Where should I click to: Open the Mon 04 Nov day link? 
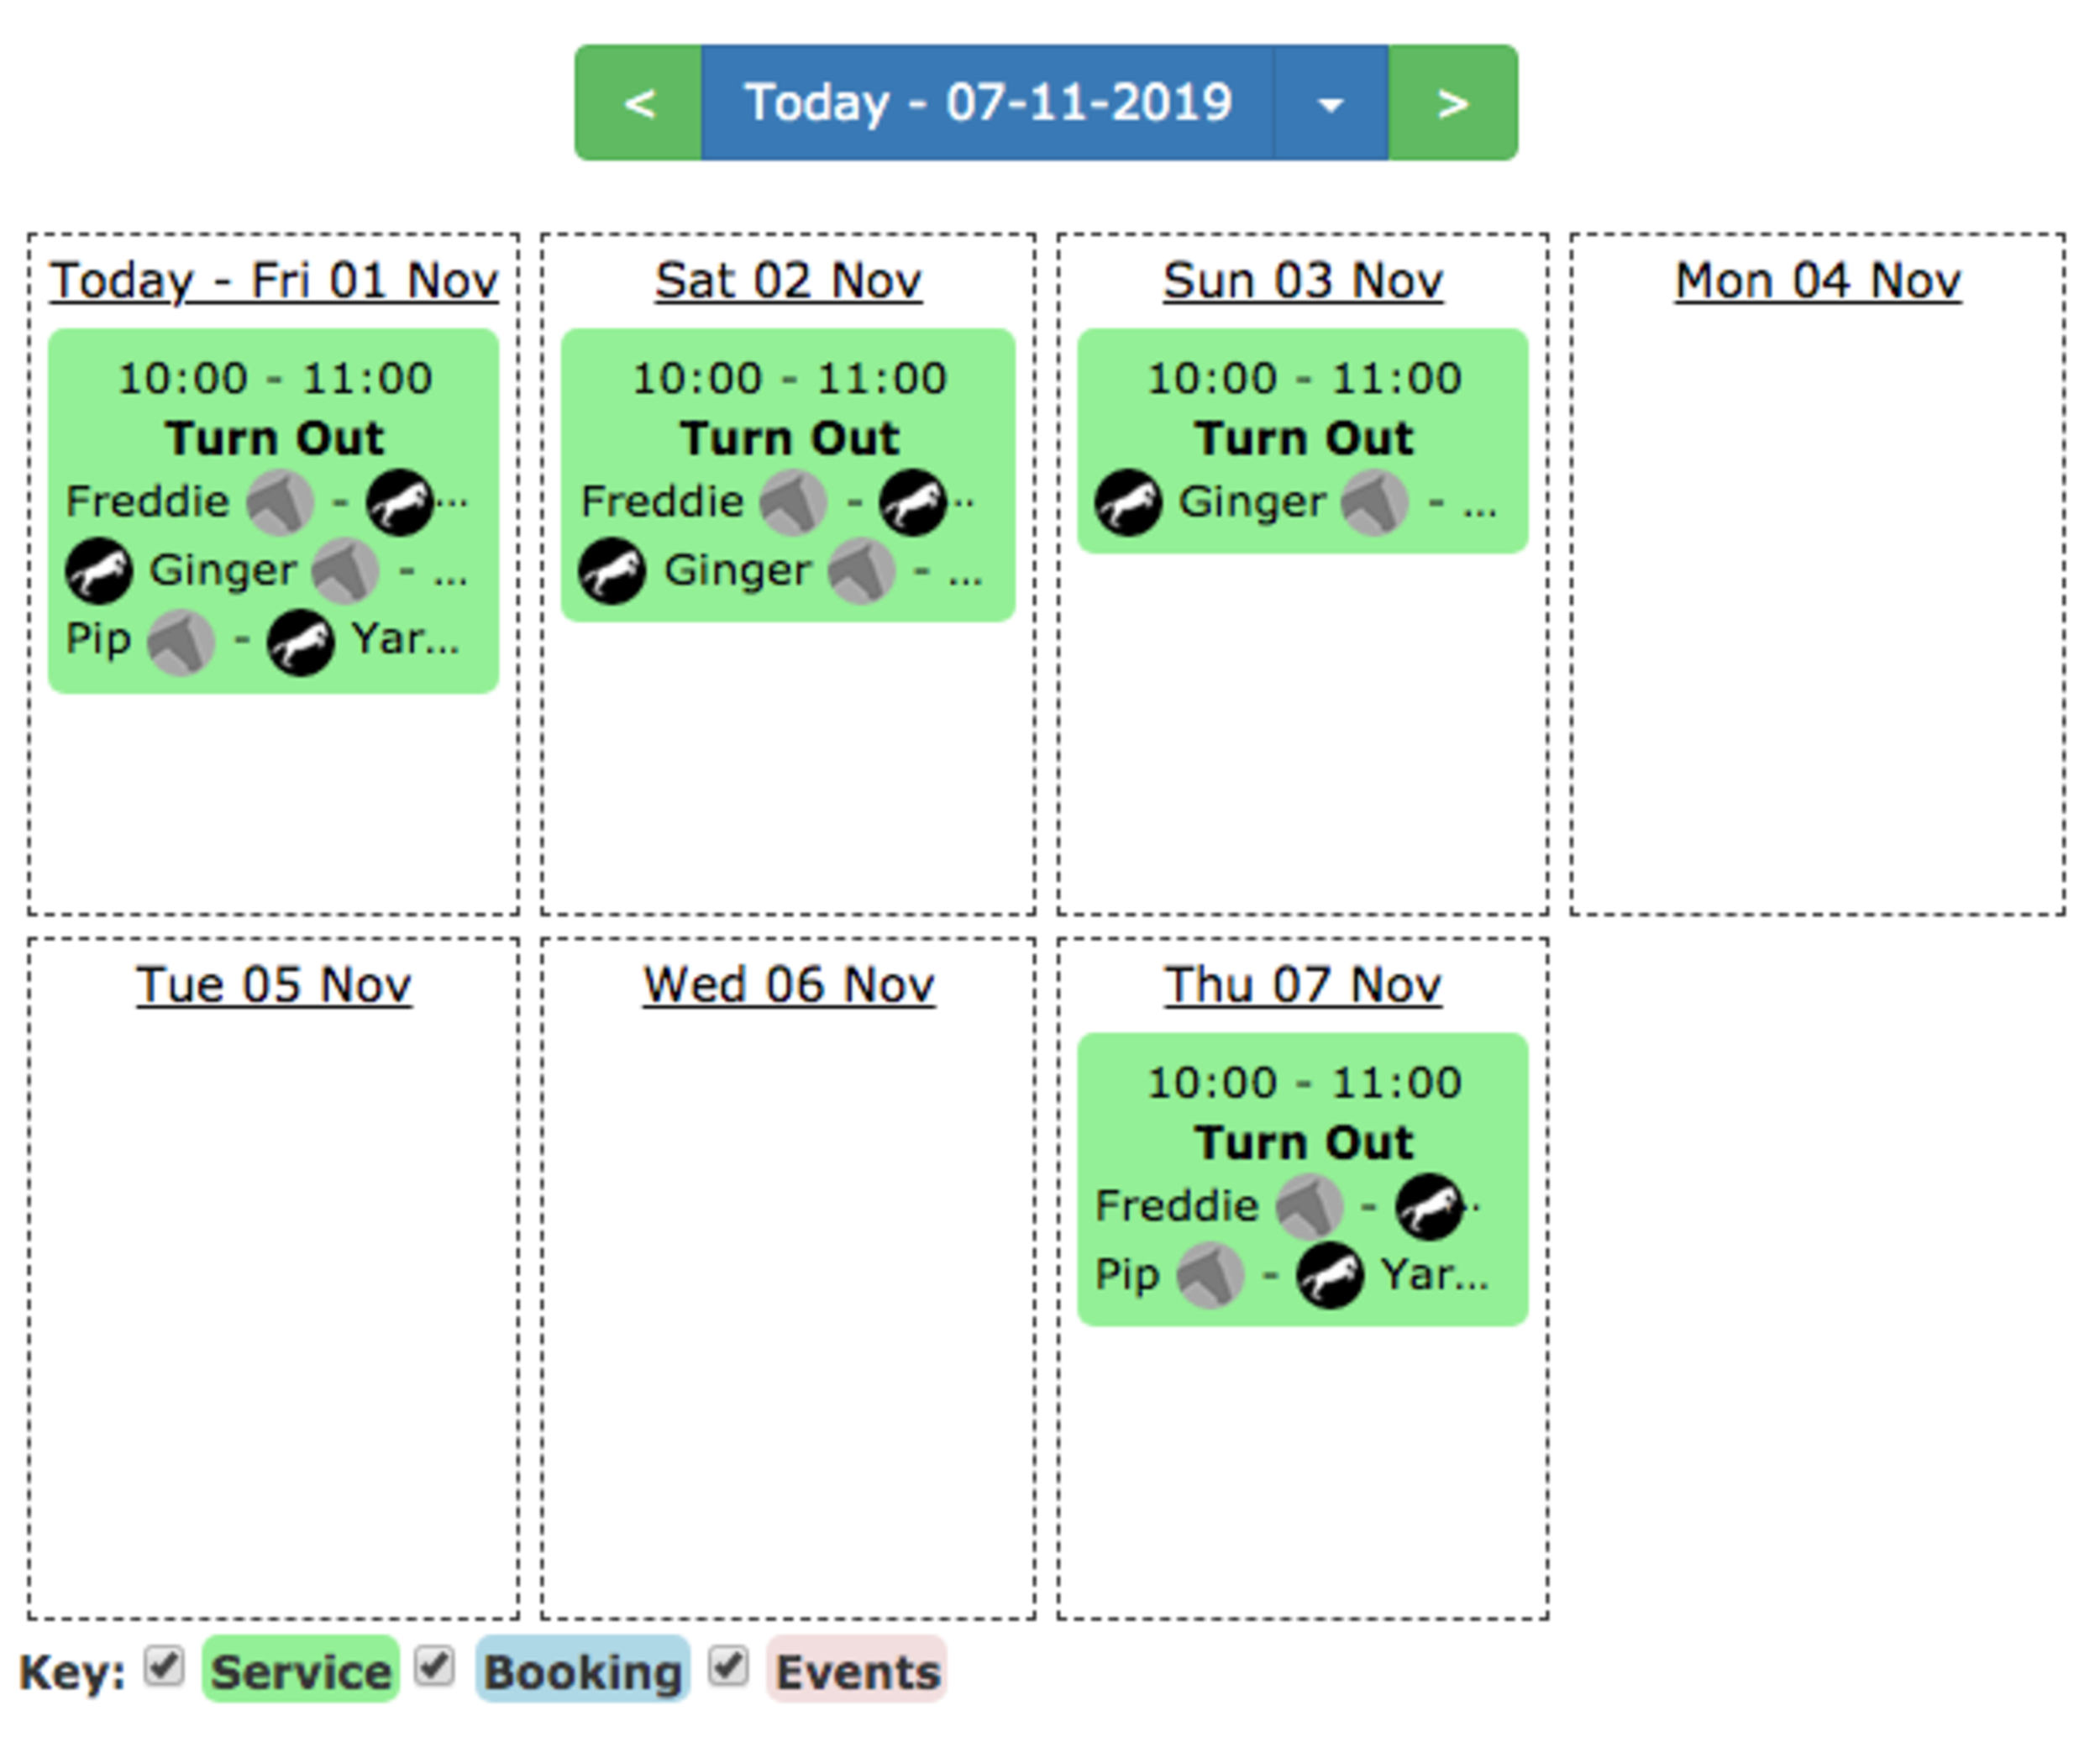[1818, 281]
